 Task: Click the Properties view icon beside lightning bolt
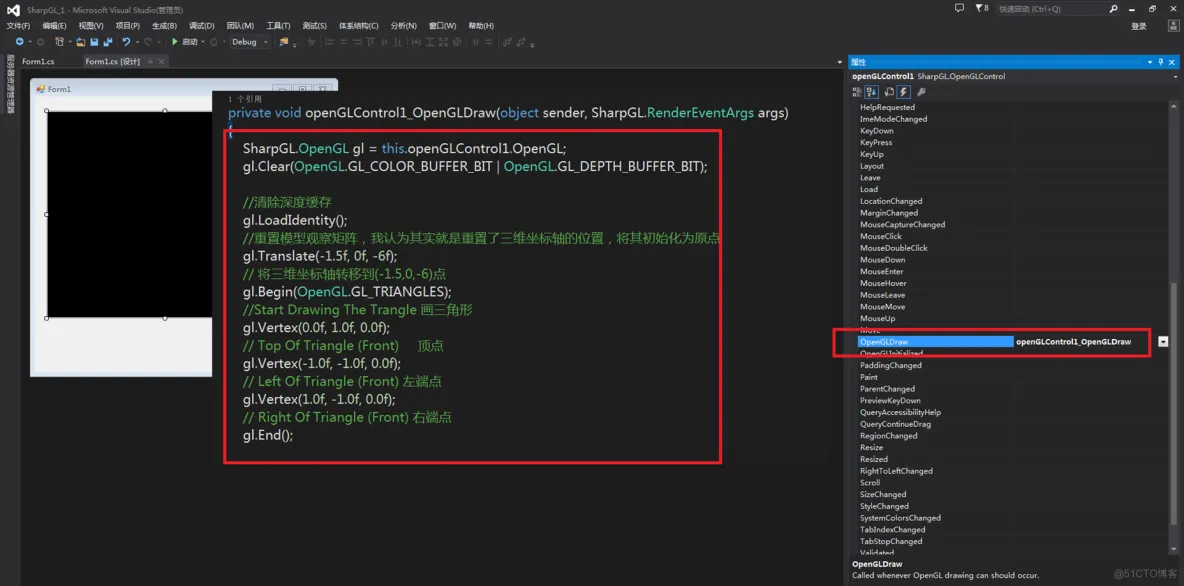[x=889, y=92]
